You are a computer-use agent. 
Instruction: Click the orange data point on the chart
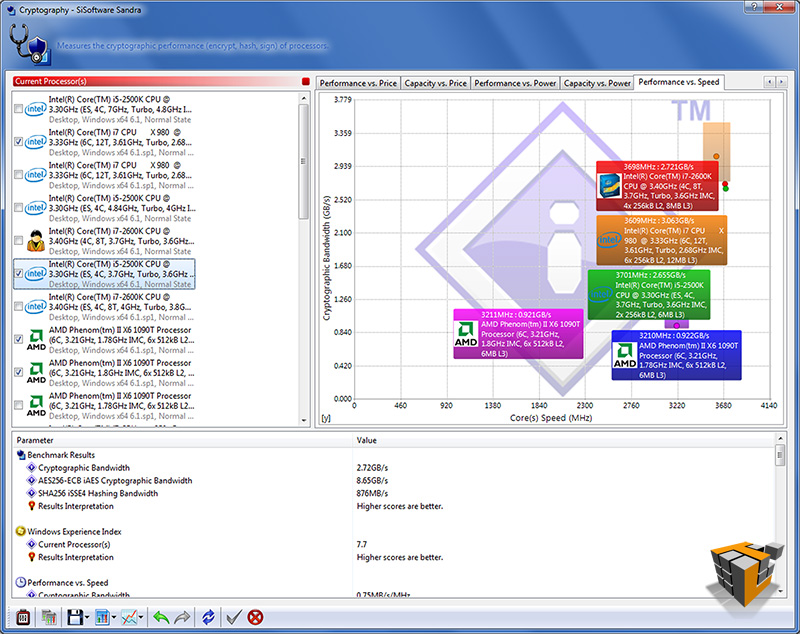(716, 156)
